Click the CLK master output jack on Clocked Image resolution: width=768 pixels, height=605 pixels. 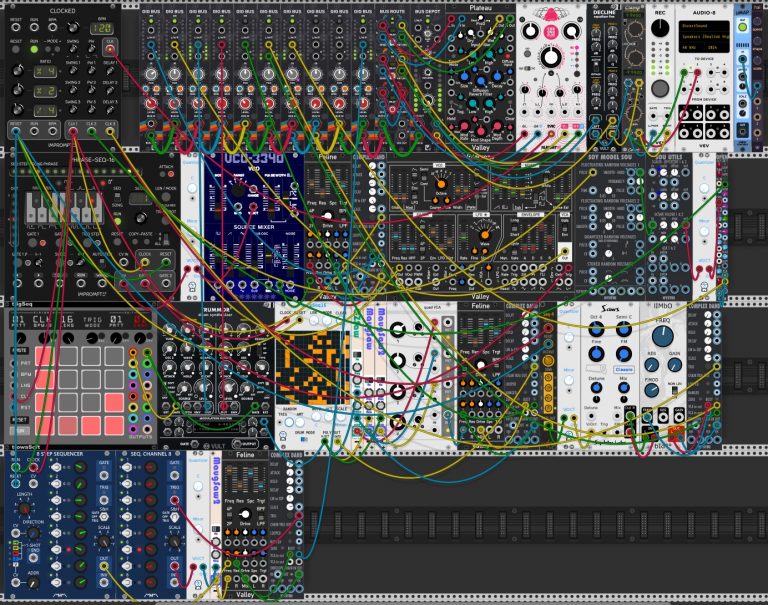pyautogui.click(x=110, y=48)
